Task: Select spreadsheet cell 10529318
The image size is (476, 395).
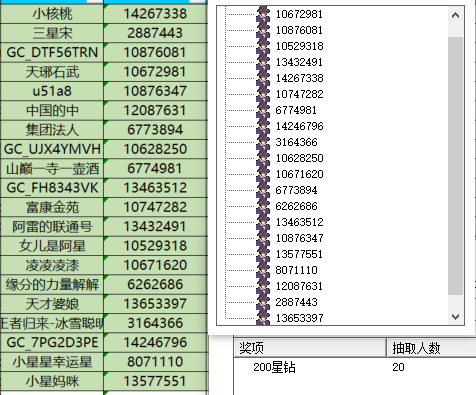Action: point(155,246)
